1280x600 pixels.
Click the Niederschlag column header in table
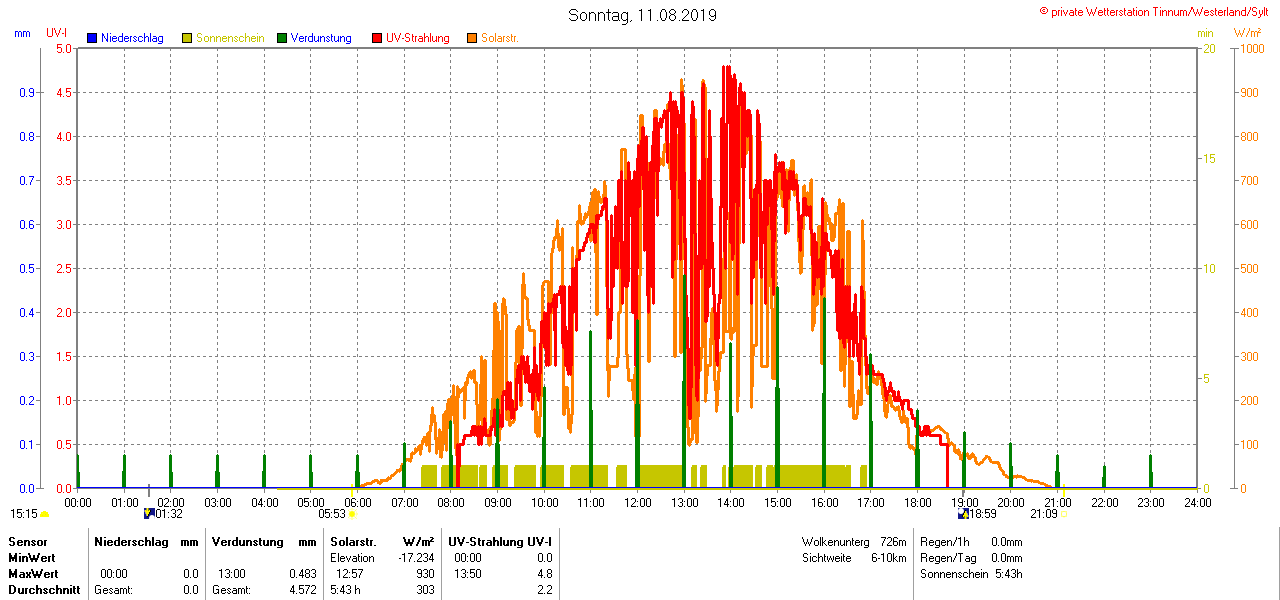[x=129, y=541]
